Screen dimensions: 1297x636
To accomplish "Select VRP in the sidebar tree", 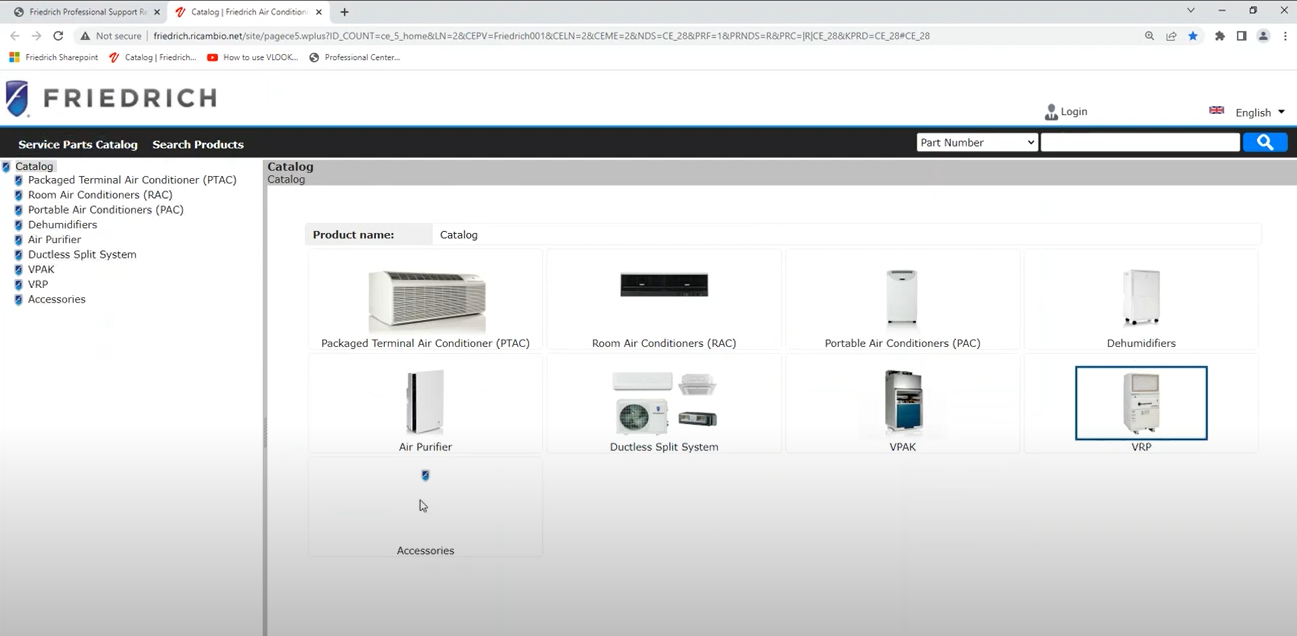I will click(x=38, y=284).
